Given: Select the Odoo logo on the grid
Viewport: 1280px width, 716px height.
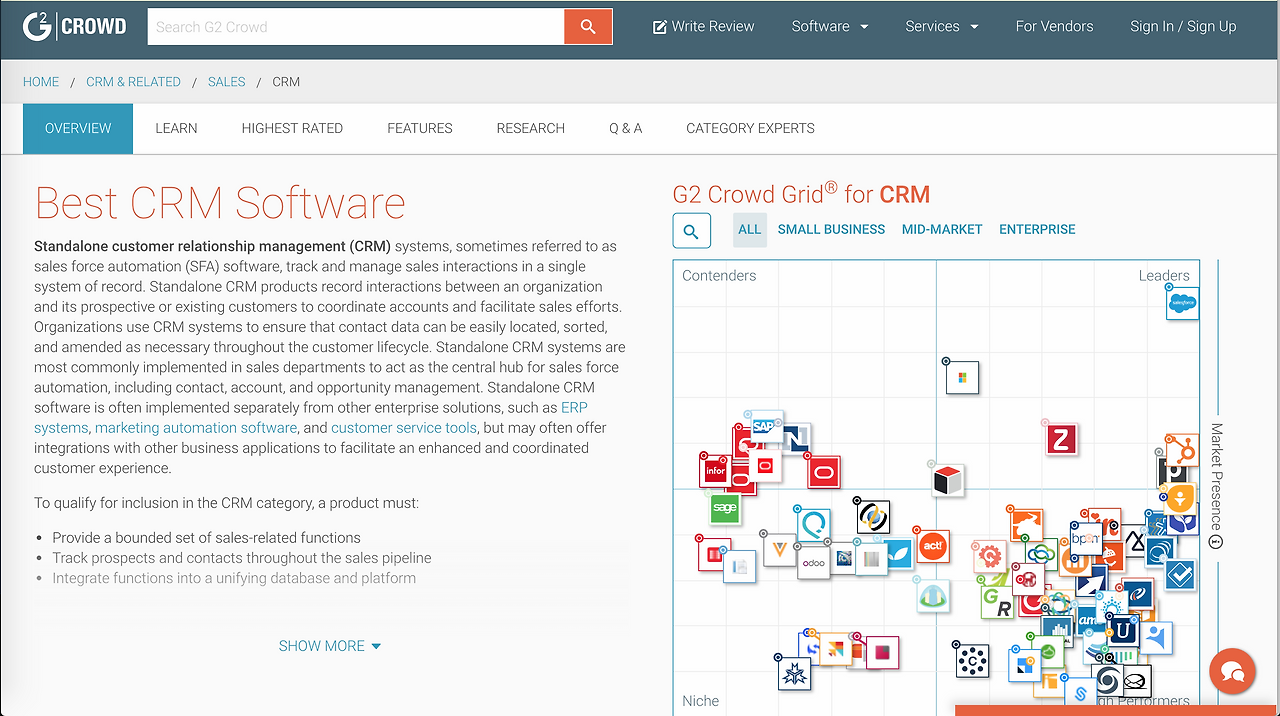Looking at the screenshot, I should coord(813,563).
